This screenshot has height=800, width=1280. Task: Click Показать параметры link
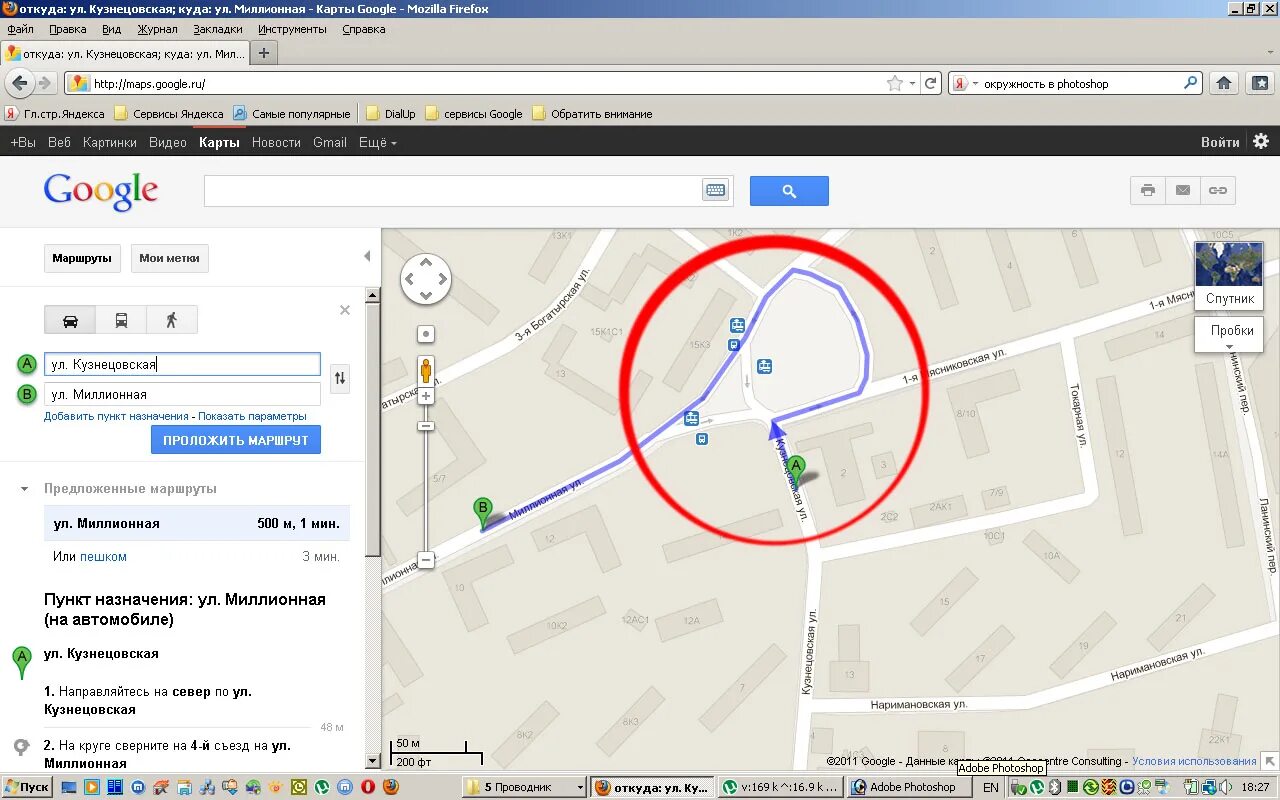coord(252,416)
